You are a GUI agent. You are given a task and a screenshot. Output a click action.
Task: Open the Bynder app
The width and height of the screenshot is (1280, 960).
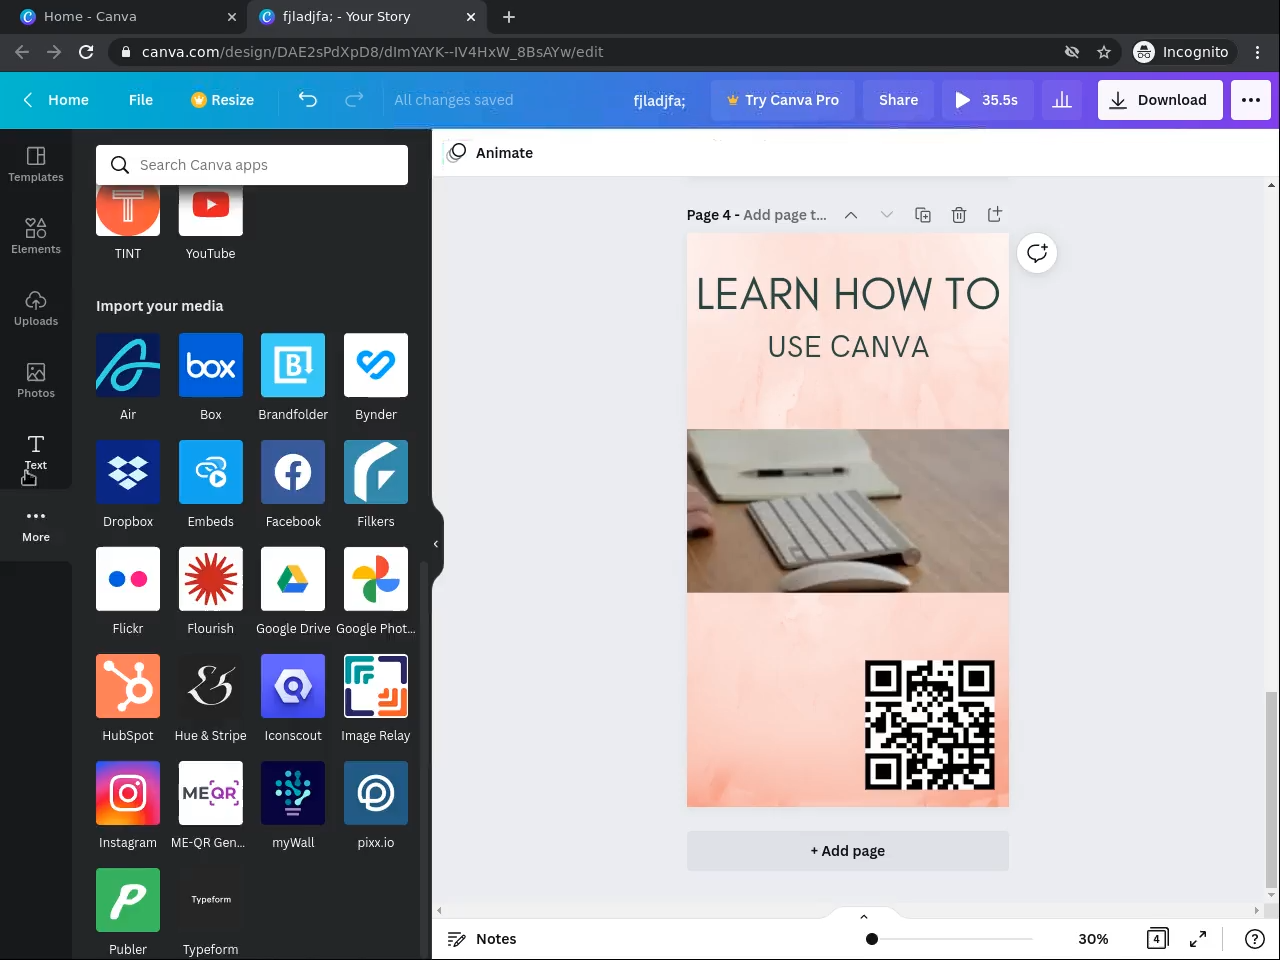pyautogui.click(x=376, y=365)
